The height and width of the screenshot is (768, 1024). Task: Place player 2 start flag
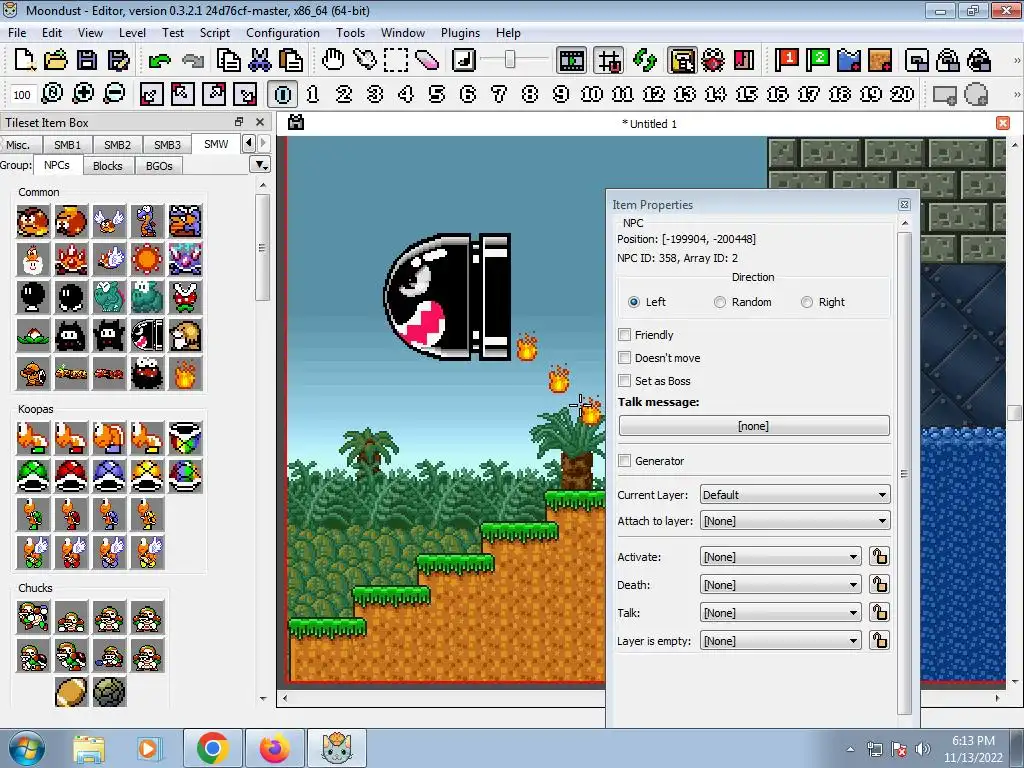pyautogui.click(x=817, y=60)
